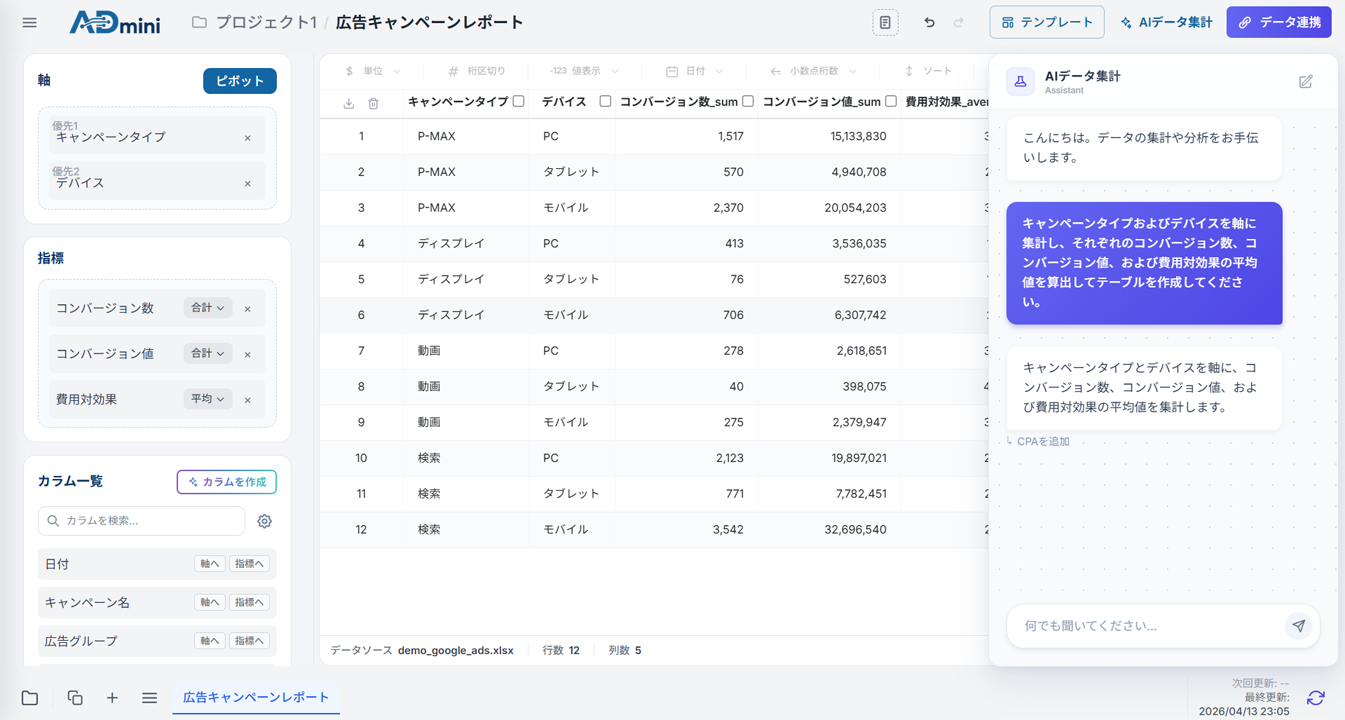Image resolution: width=1345 pixels, height=720 pixels.
Task: Change コンバージョン数 aggregation from 合計
Action: point(208,308)
